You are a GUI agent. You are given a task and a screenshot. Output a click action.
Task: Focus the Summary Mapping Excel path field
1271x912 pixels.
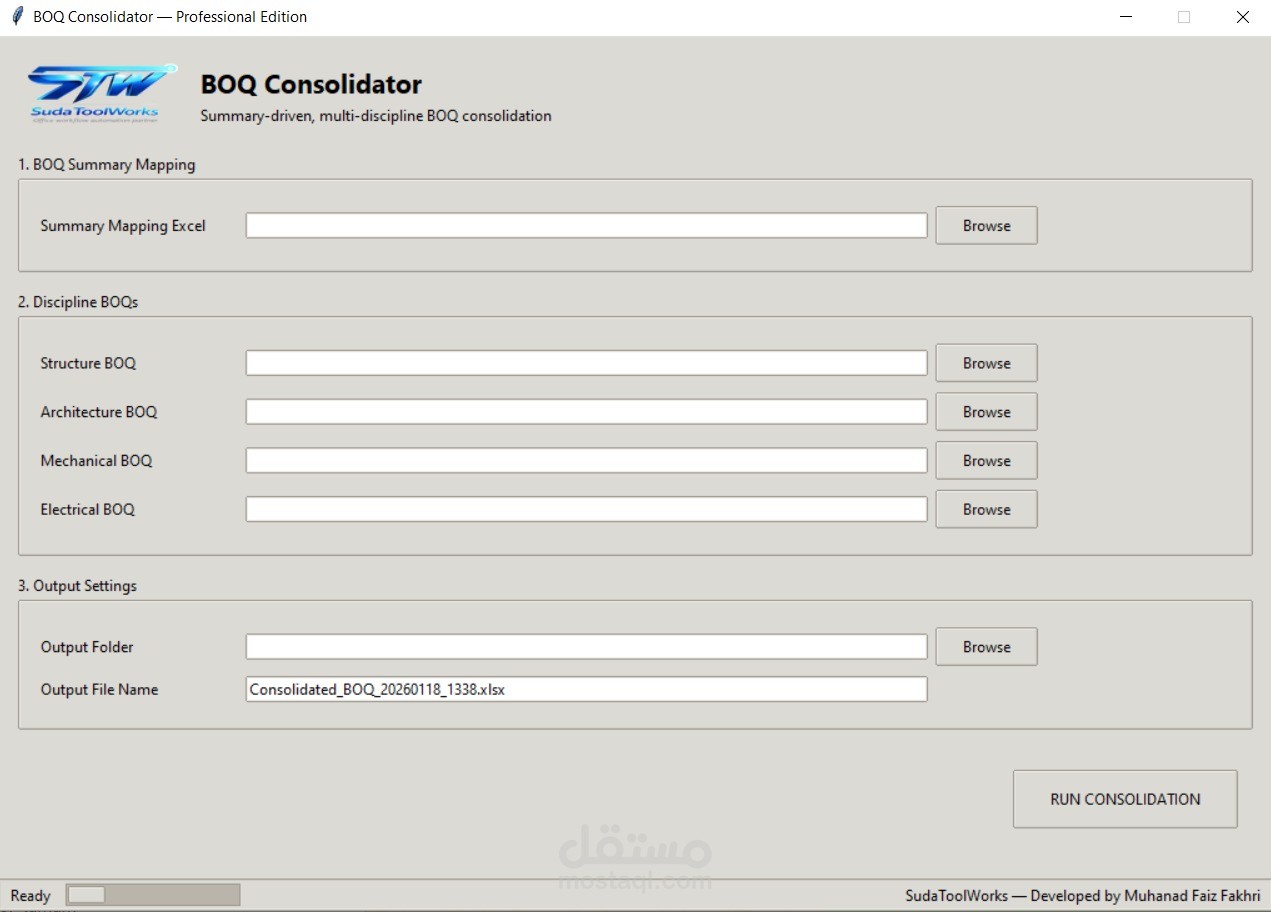[x=586, y=226]
